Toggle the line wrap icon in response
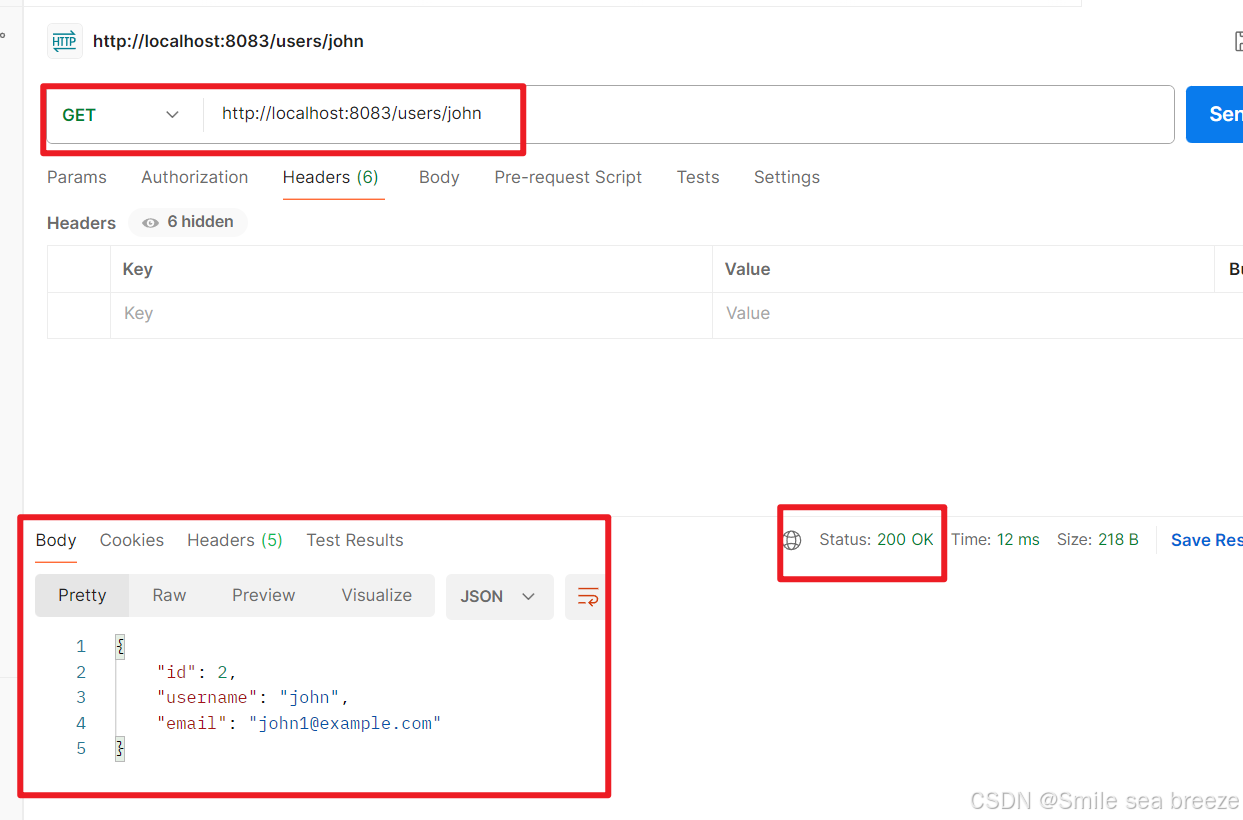 (x=587, y=597)
